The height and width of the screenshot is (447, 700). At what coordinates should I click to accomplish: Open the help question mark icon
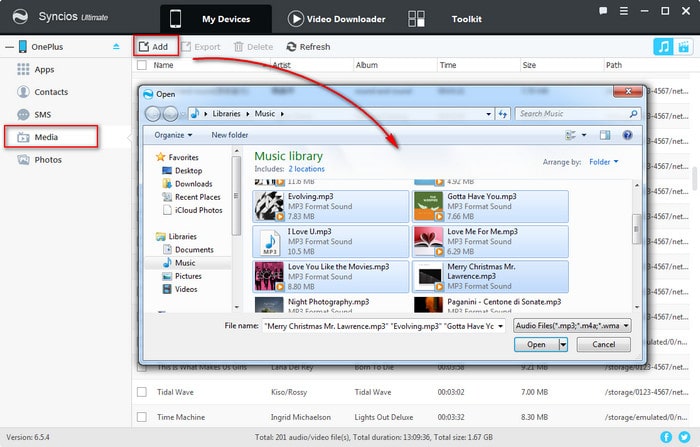[627, 135]
